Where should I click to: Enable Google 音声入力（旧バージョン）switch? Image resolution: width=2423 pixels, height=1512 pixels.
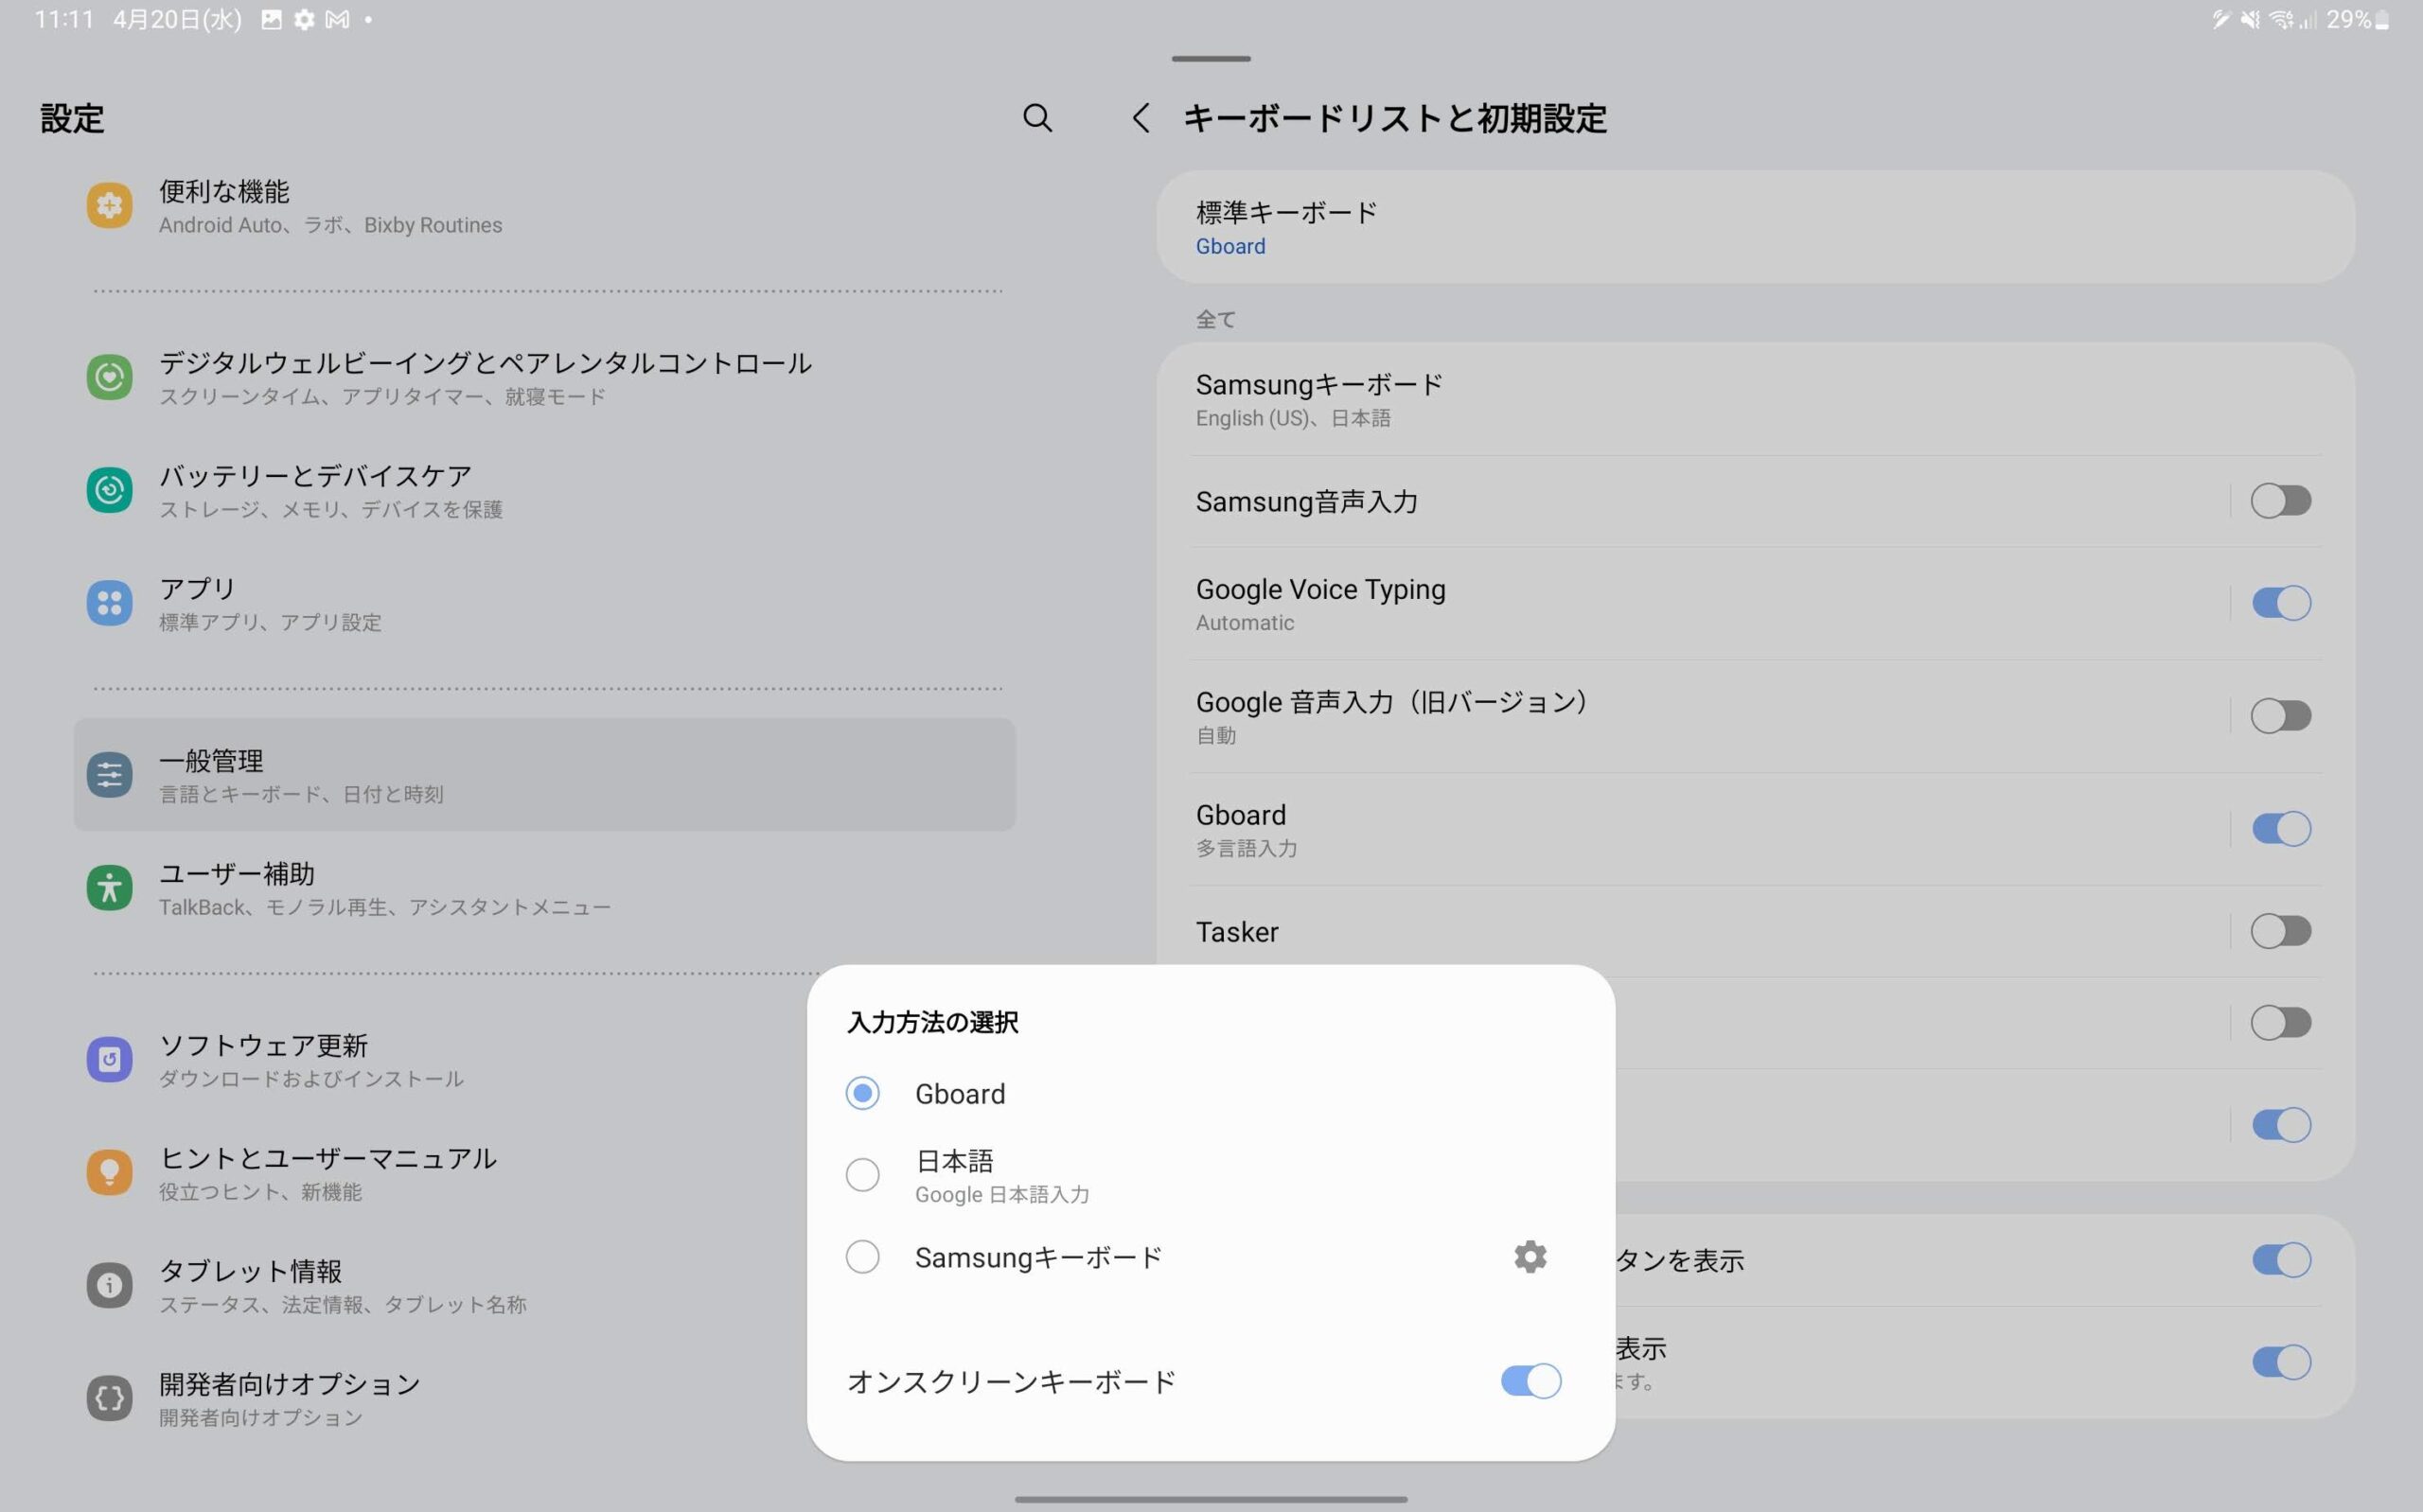(2280, 716)
